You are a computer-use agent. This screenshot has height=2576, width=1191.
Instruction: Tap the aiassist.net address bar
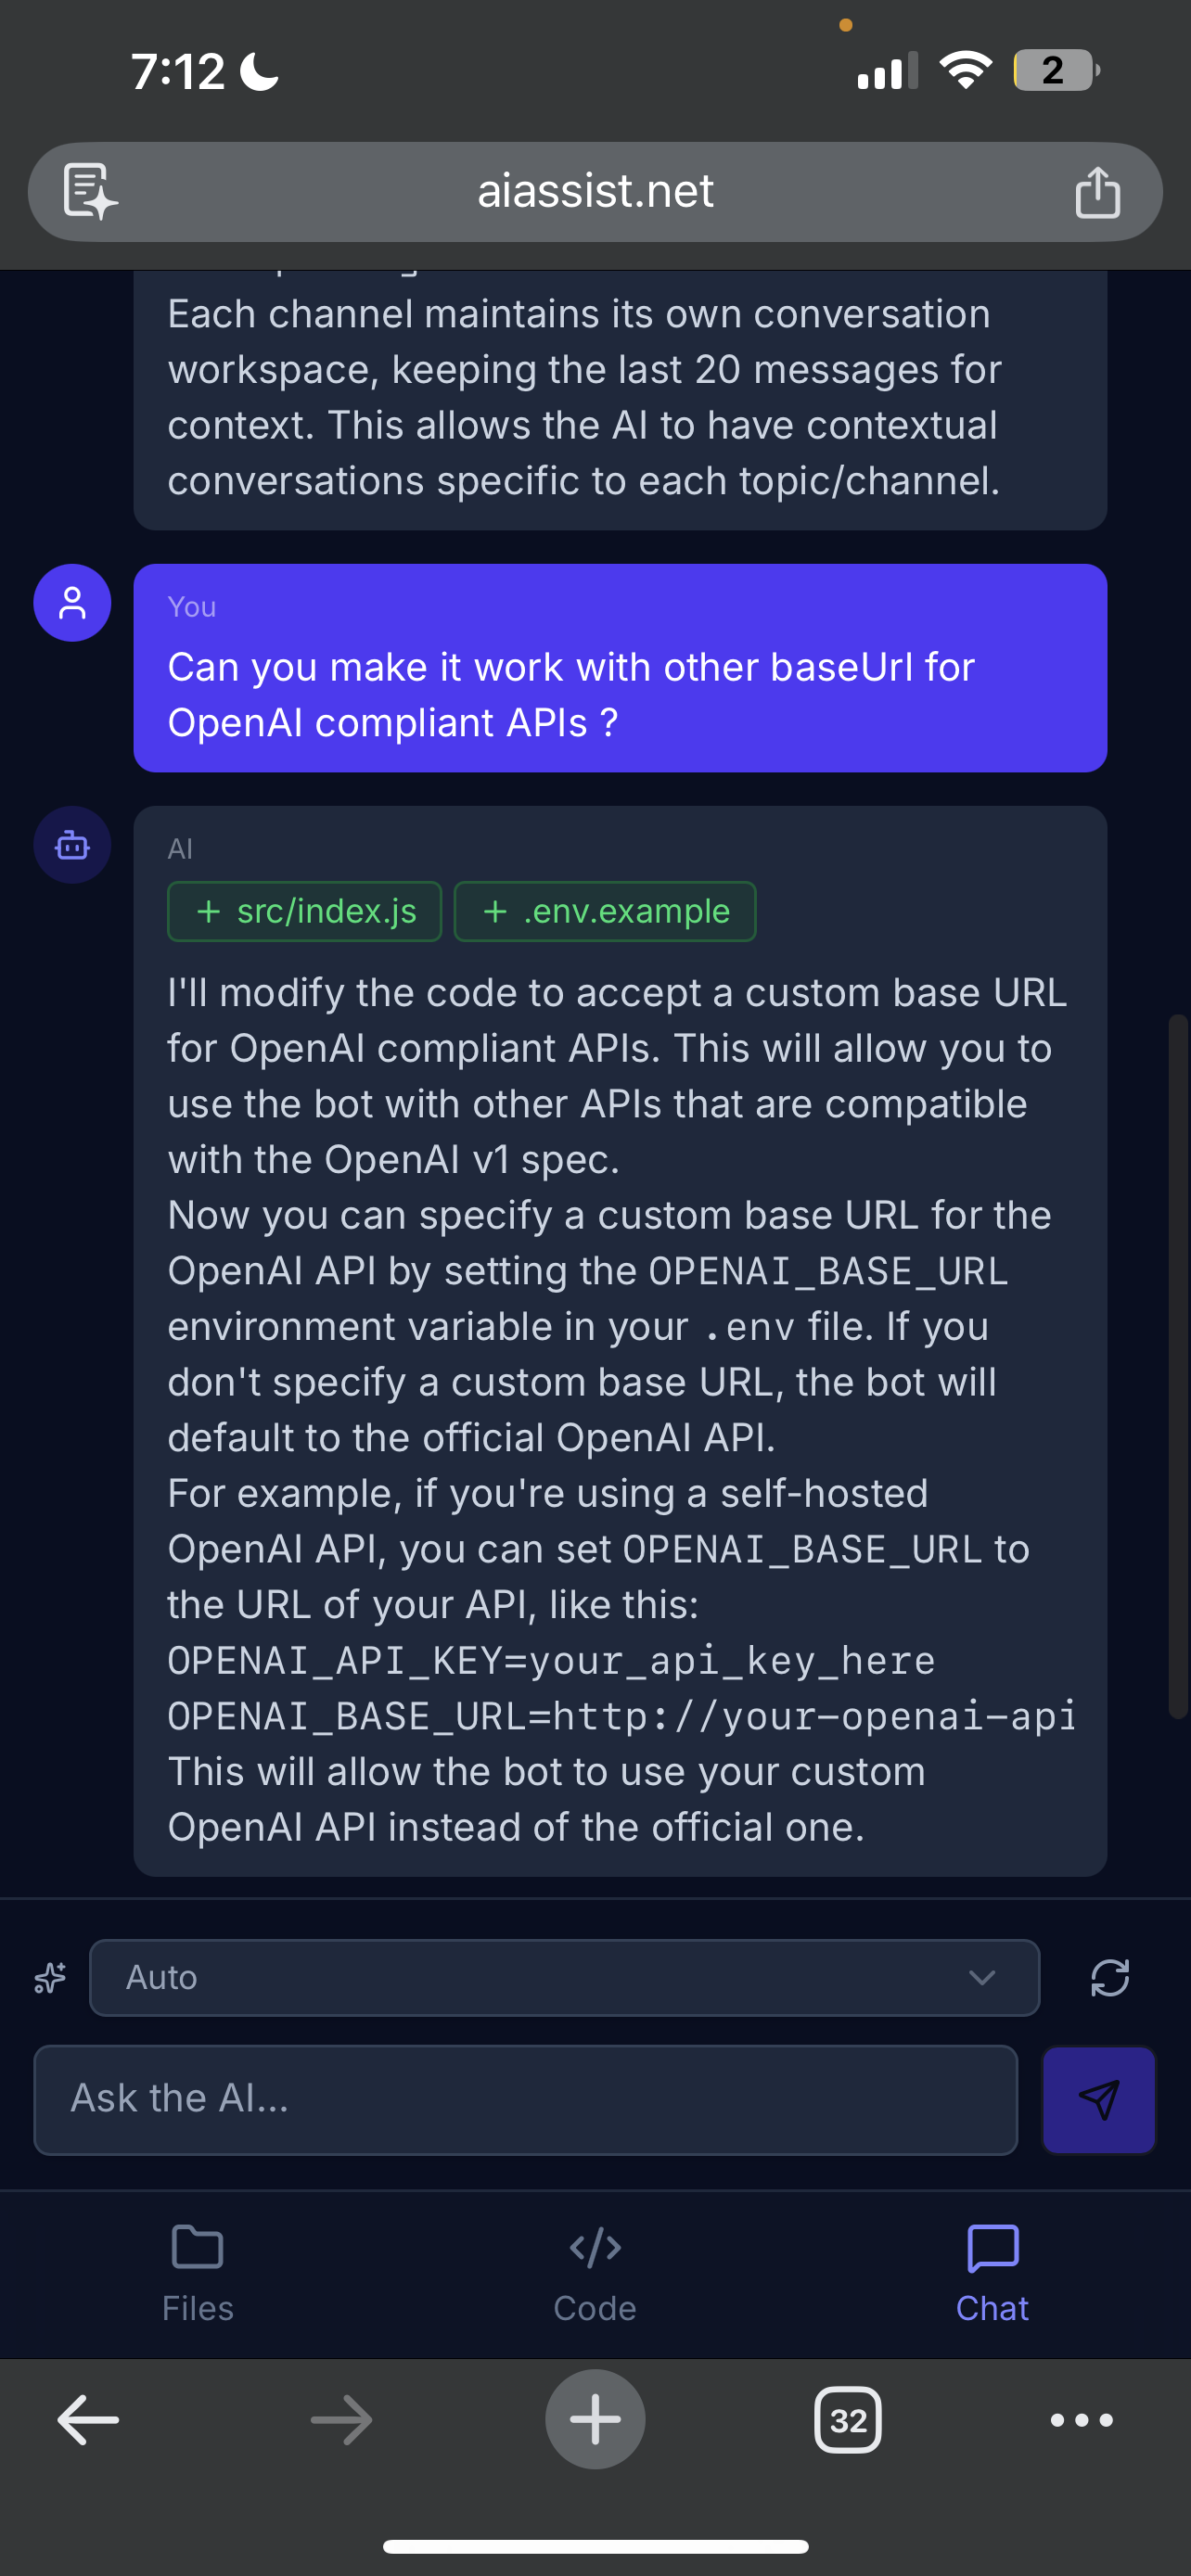pyautogui.click(x=595, y=191)
